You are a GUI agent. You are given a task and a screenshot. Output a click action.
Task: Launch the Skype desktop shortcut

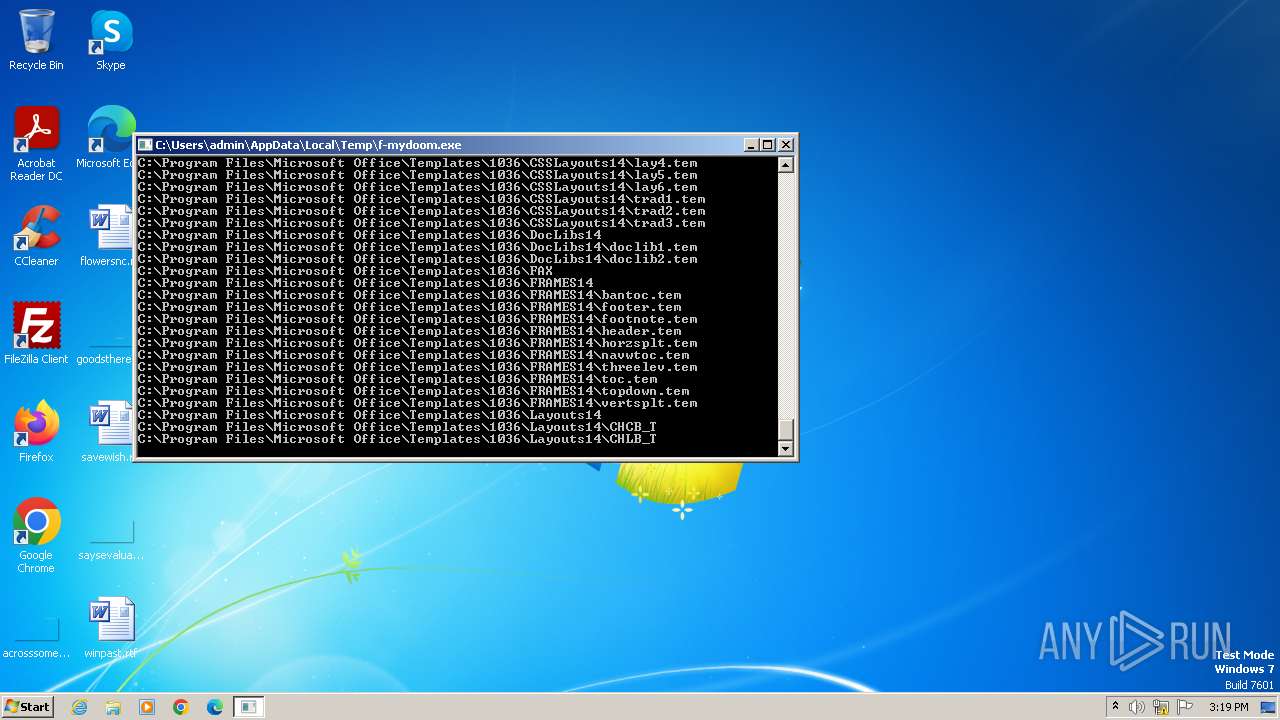[111, 40]
